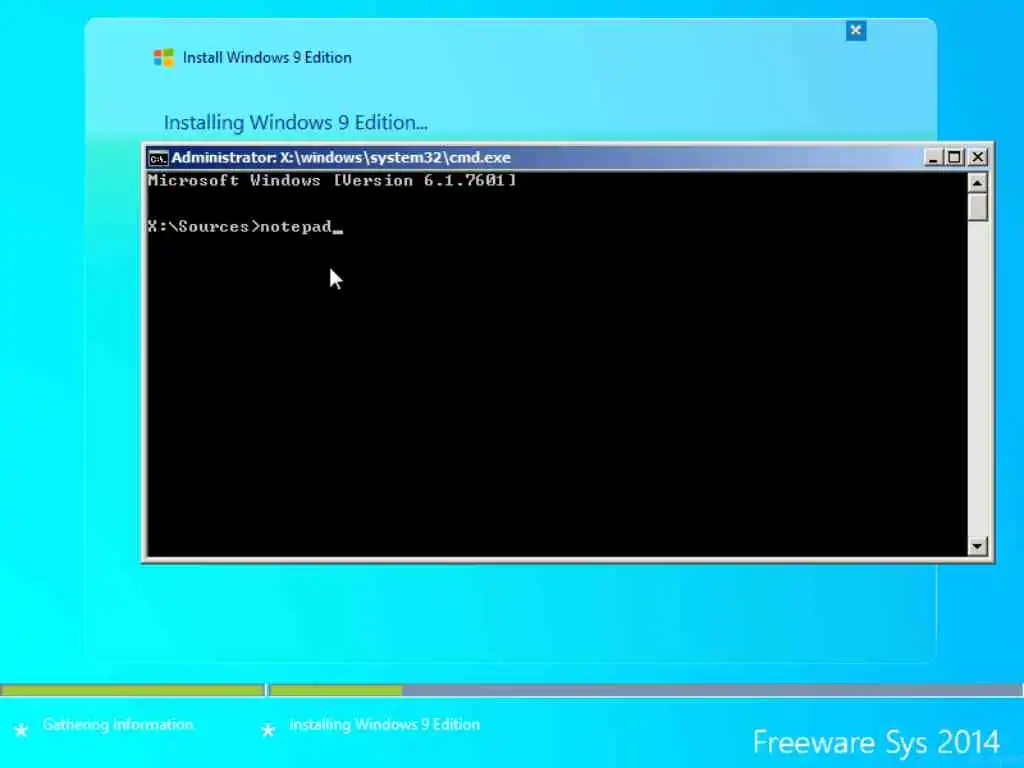Click the 'Microsoft Windows [Version 6.1.7601]' line
1024x768 pixels.
(x=332, y=180)
